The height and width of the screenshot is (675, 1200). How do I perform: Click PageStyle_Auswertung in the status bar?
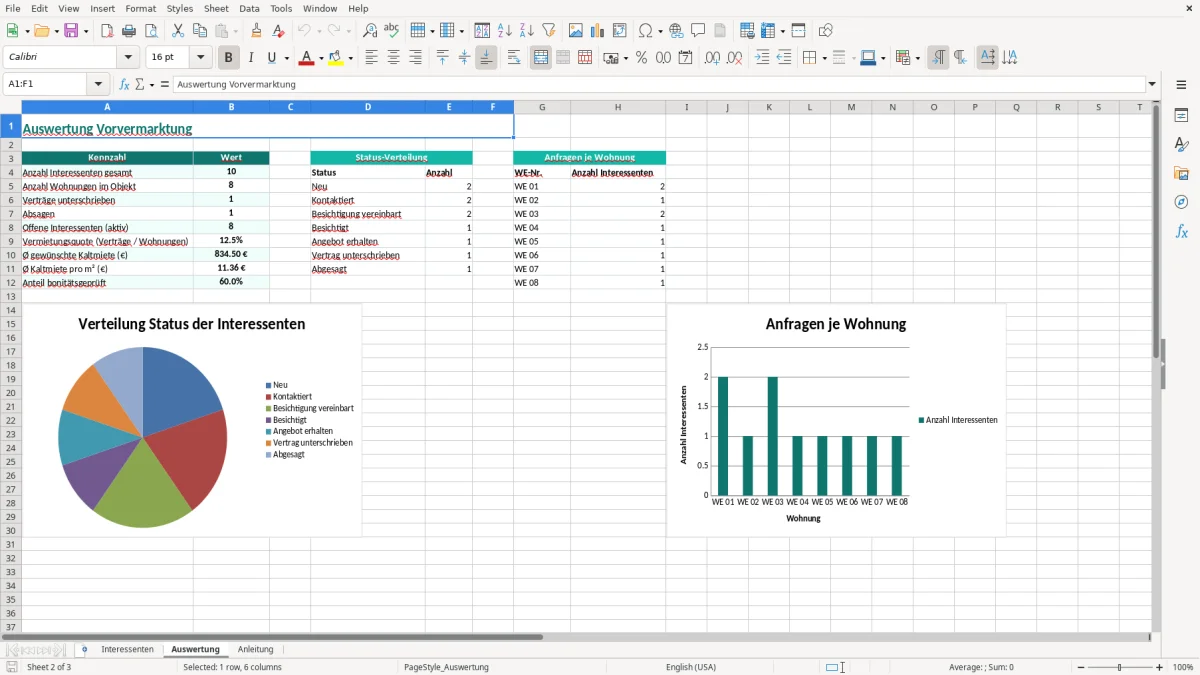[446, 667]
